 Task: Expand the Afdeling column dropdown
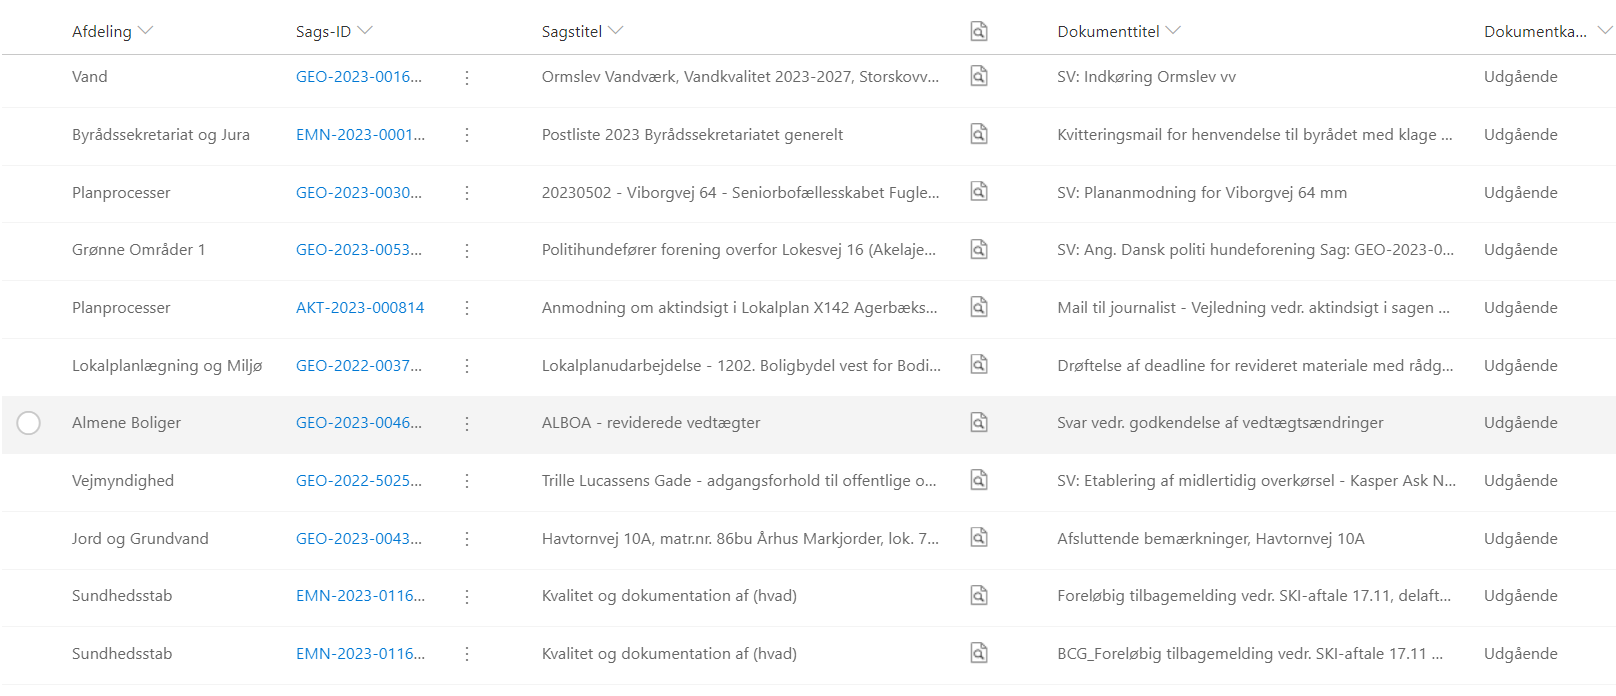(146, 31)
